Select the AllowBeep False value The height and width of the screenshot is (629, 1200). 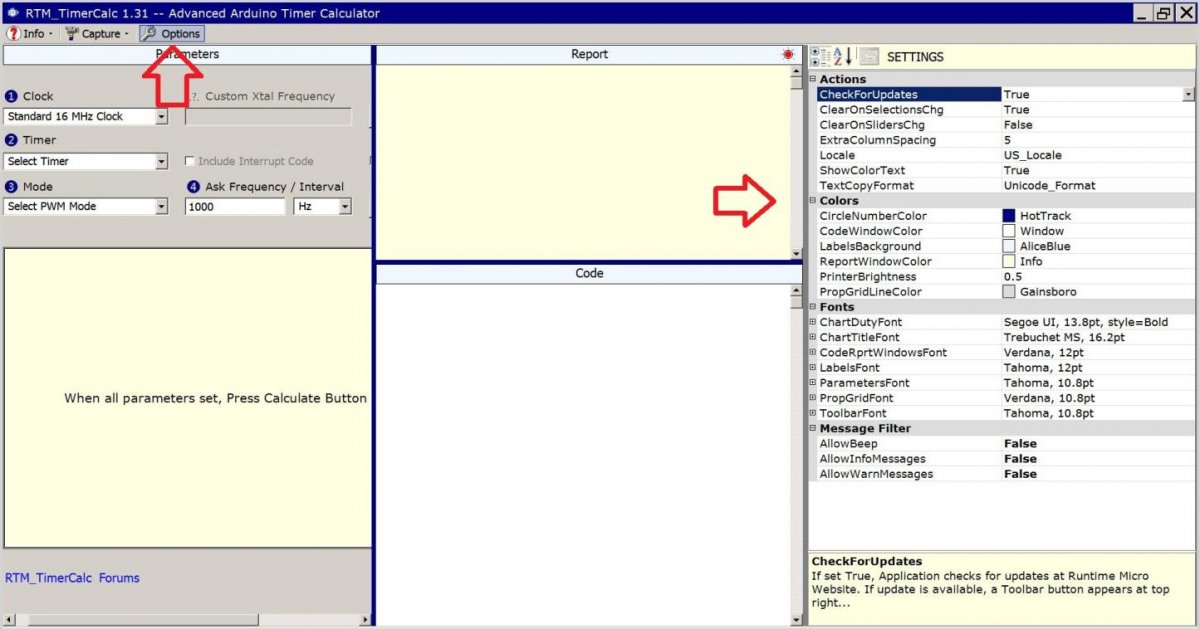(1020, 444)
